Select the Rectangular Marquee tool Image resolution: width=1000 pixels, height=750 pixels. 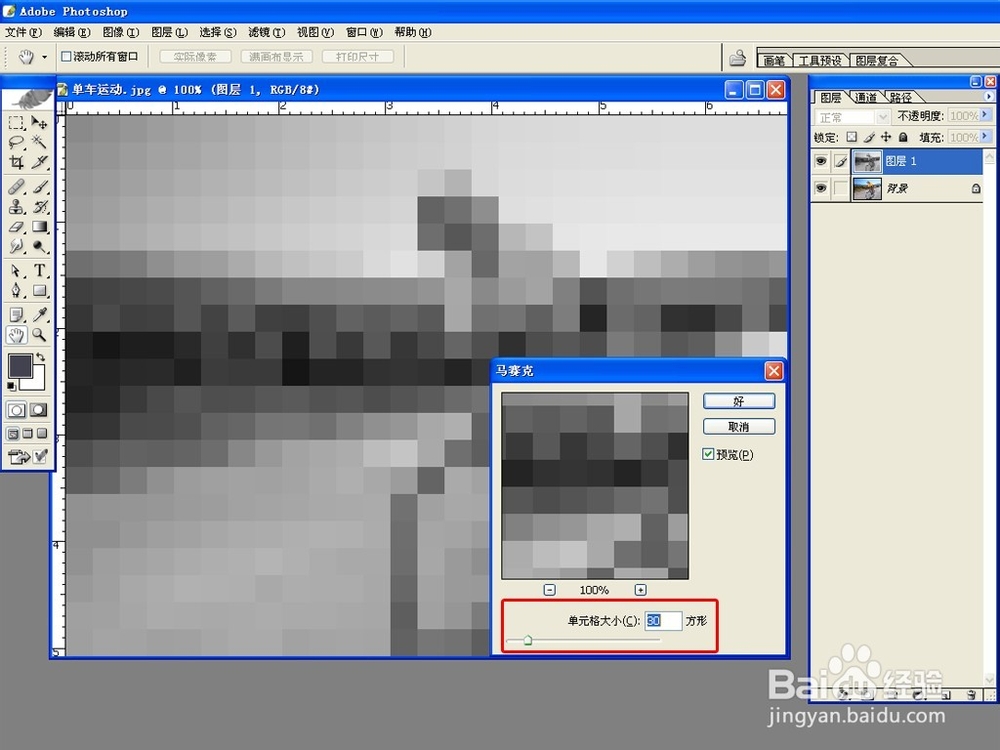pos(17,122)
